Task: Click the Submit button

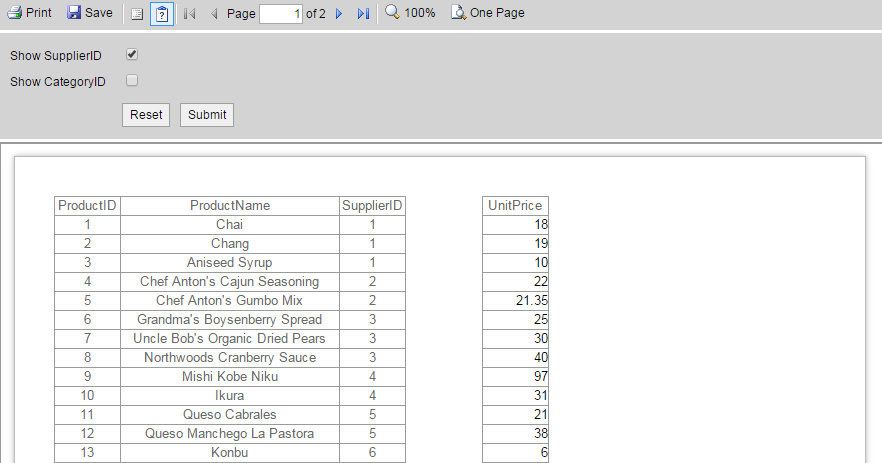Action: coord(207,115)
